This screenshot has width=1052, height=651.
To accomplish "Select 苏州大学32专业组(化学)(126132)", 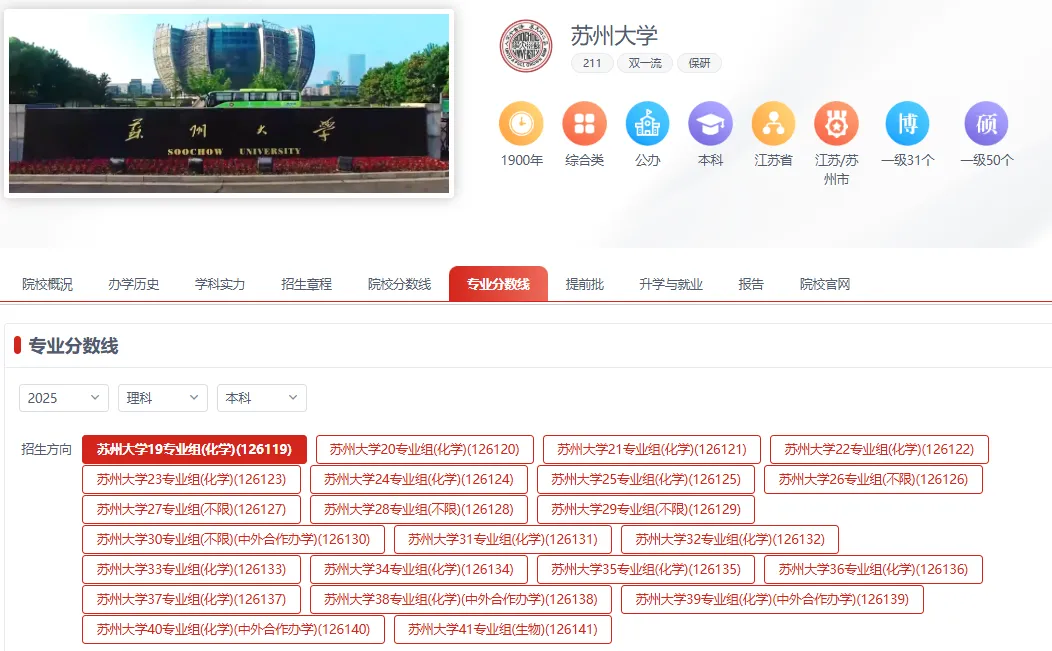I will click(730, 539).
